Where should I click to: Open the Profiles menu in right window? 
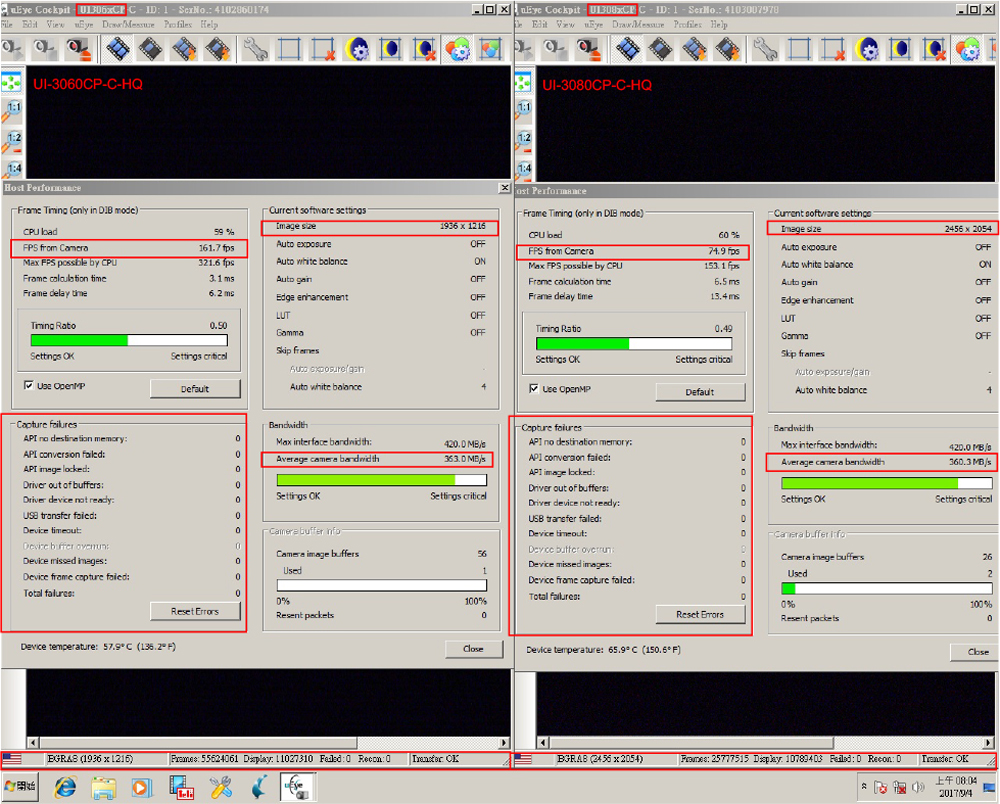tap(687, 24)
